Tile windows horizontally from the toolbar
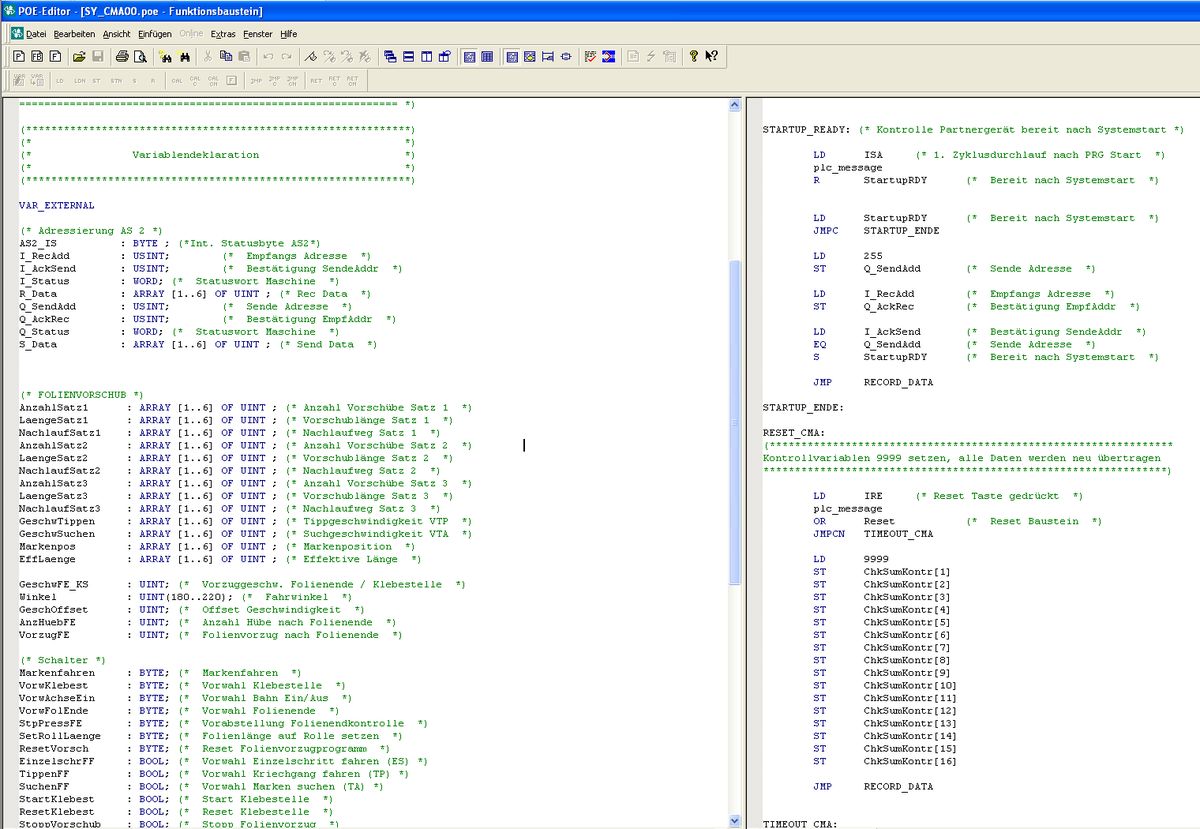 pyautogui.click(x=409, y=57)
